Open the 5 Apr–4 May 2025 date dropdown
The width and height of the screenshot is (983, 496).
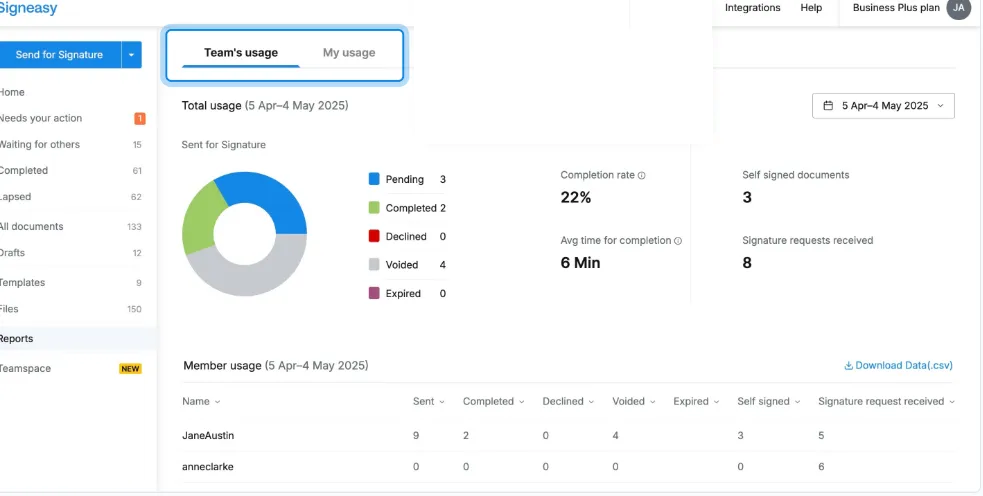point(883,106)
